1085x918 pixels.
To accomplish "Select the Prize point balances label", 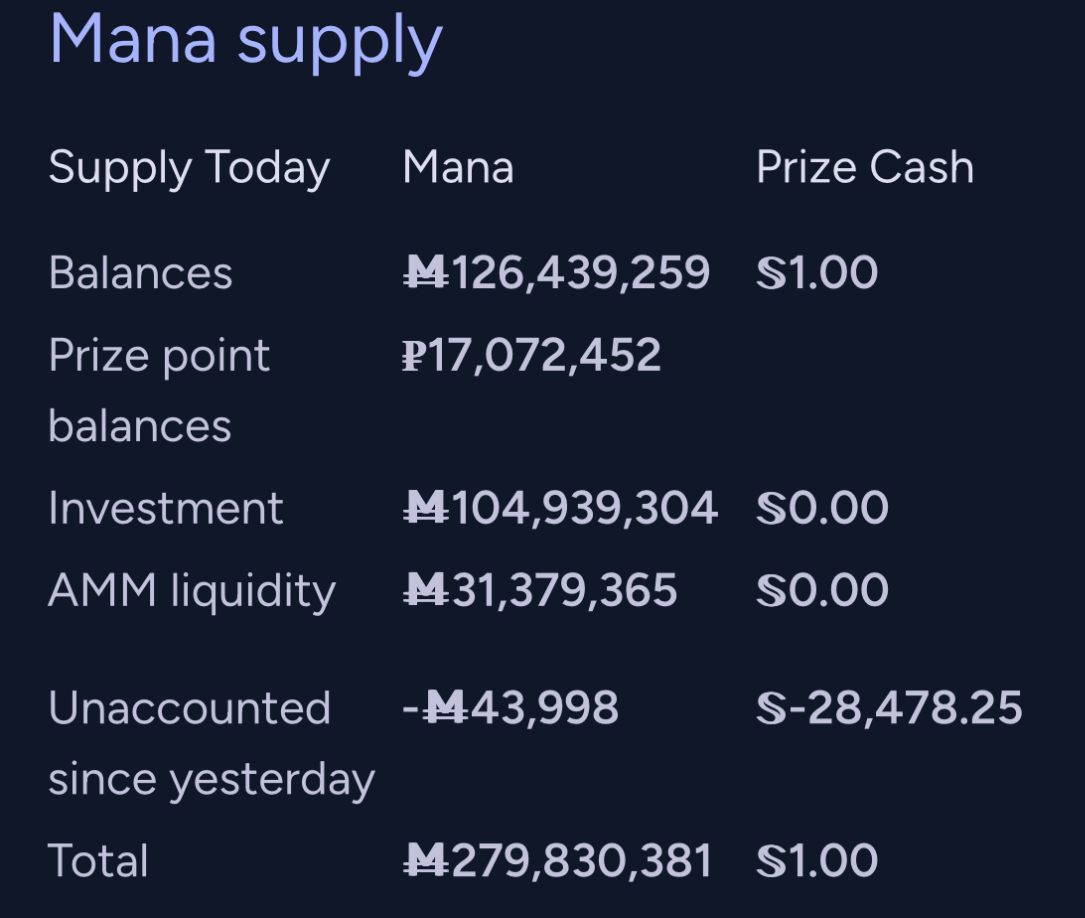I will click(159, 390).
